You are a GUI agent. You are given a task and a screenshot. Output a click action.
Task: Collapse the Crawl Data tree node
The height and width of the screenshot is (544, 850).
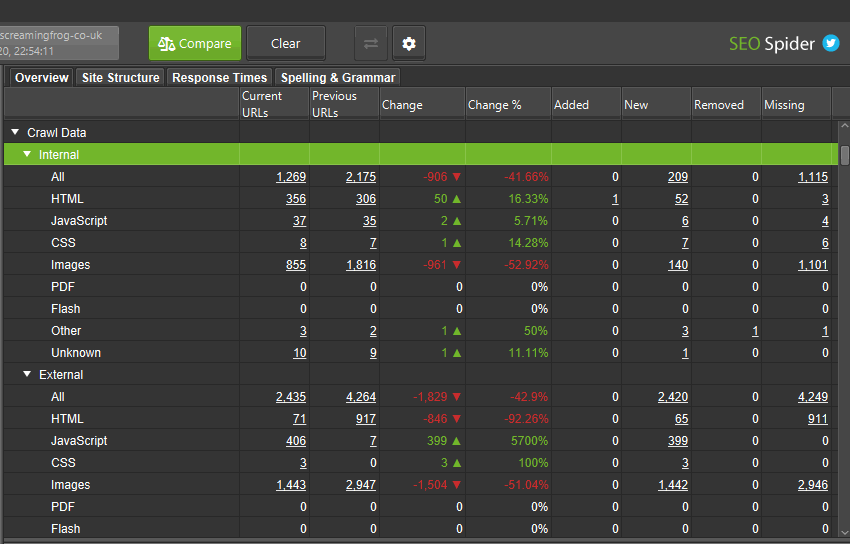click(x=15, y=132)
